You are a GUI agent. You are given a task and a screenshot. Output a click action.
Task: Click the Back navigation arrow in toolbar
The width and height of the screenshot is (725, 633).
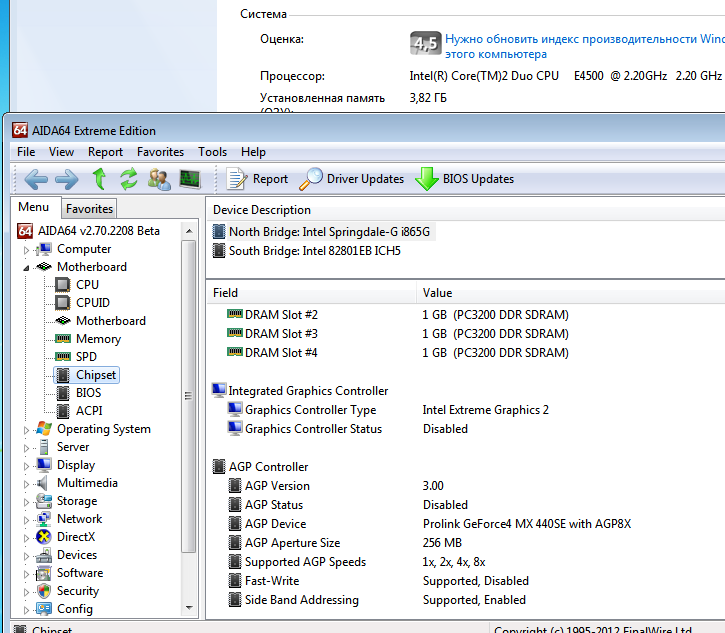36,179
